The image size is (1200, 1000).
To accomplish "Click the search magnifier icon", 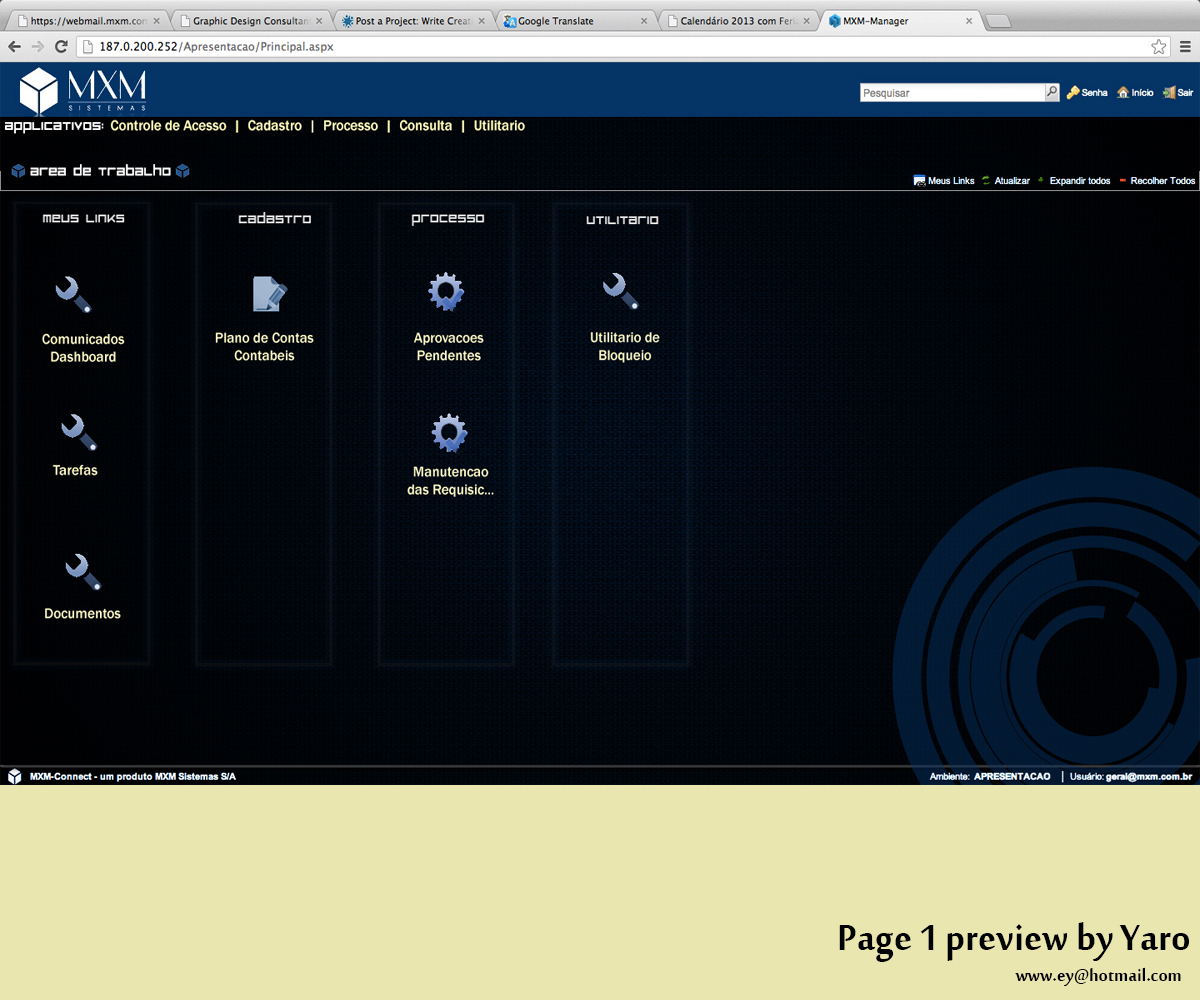I will point(1051,92).
